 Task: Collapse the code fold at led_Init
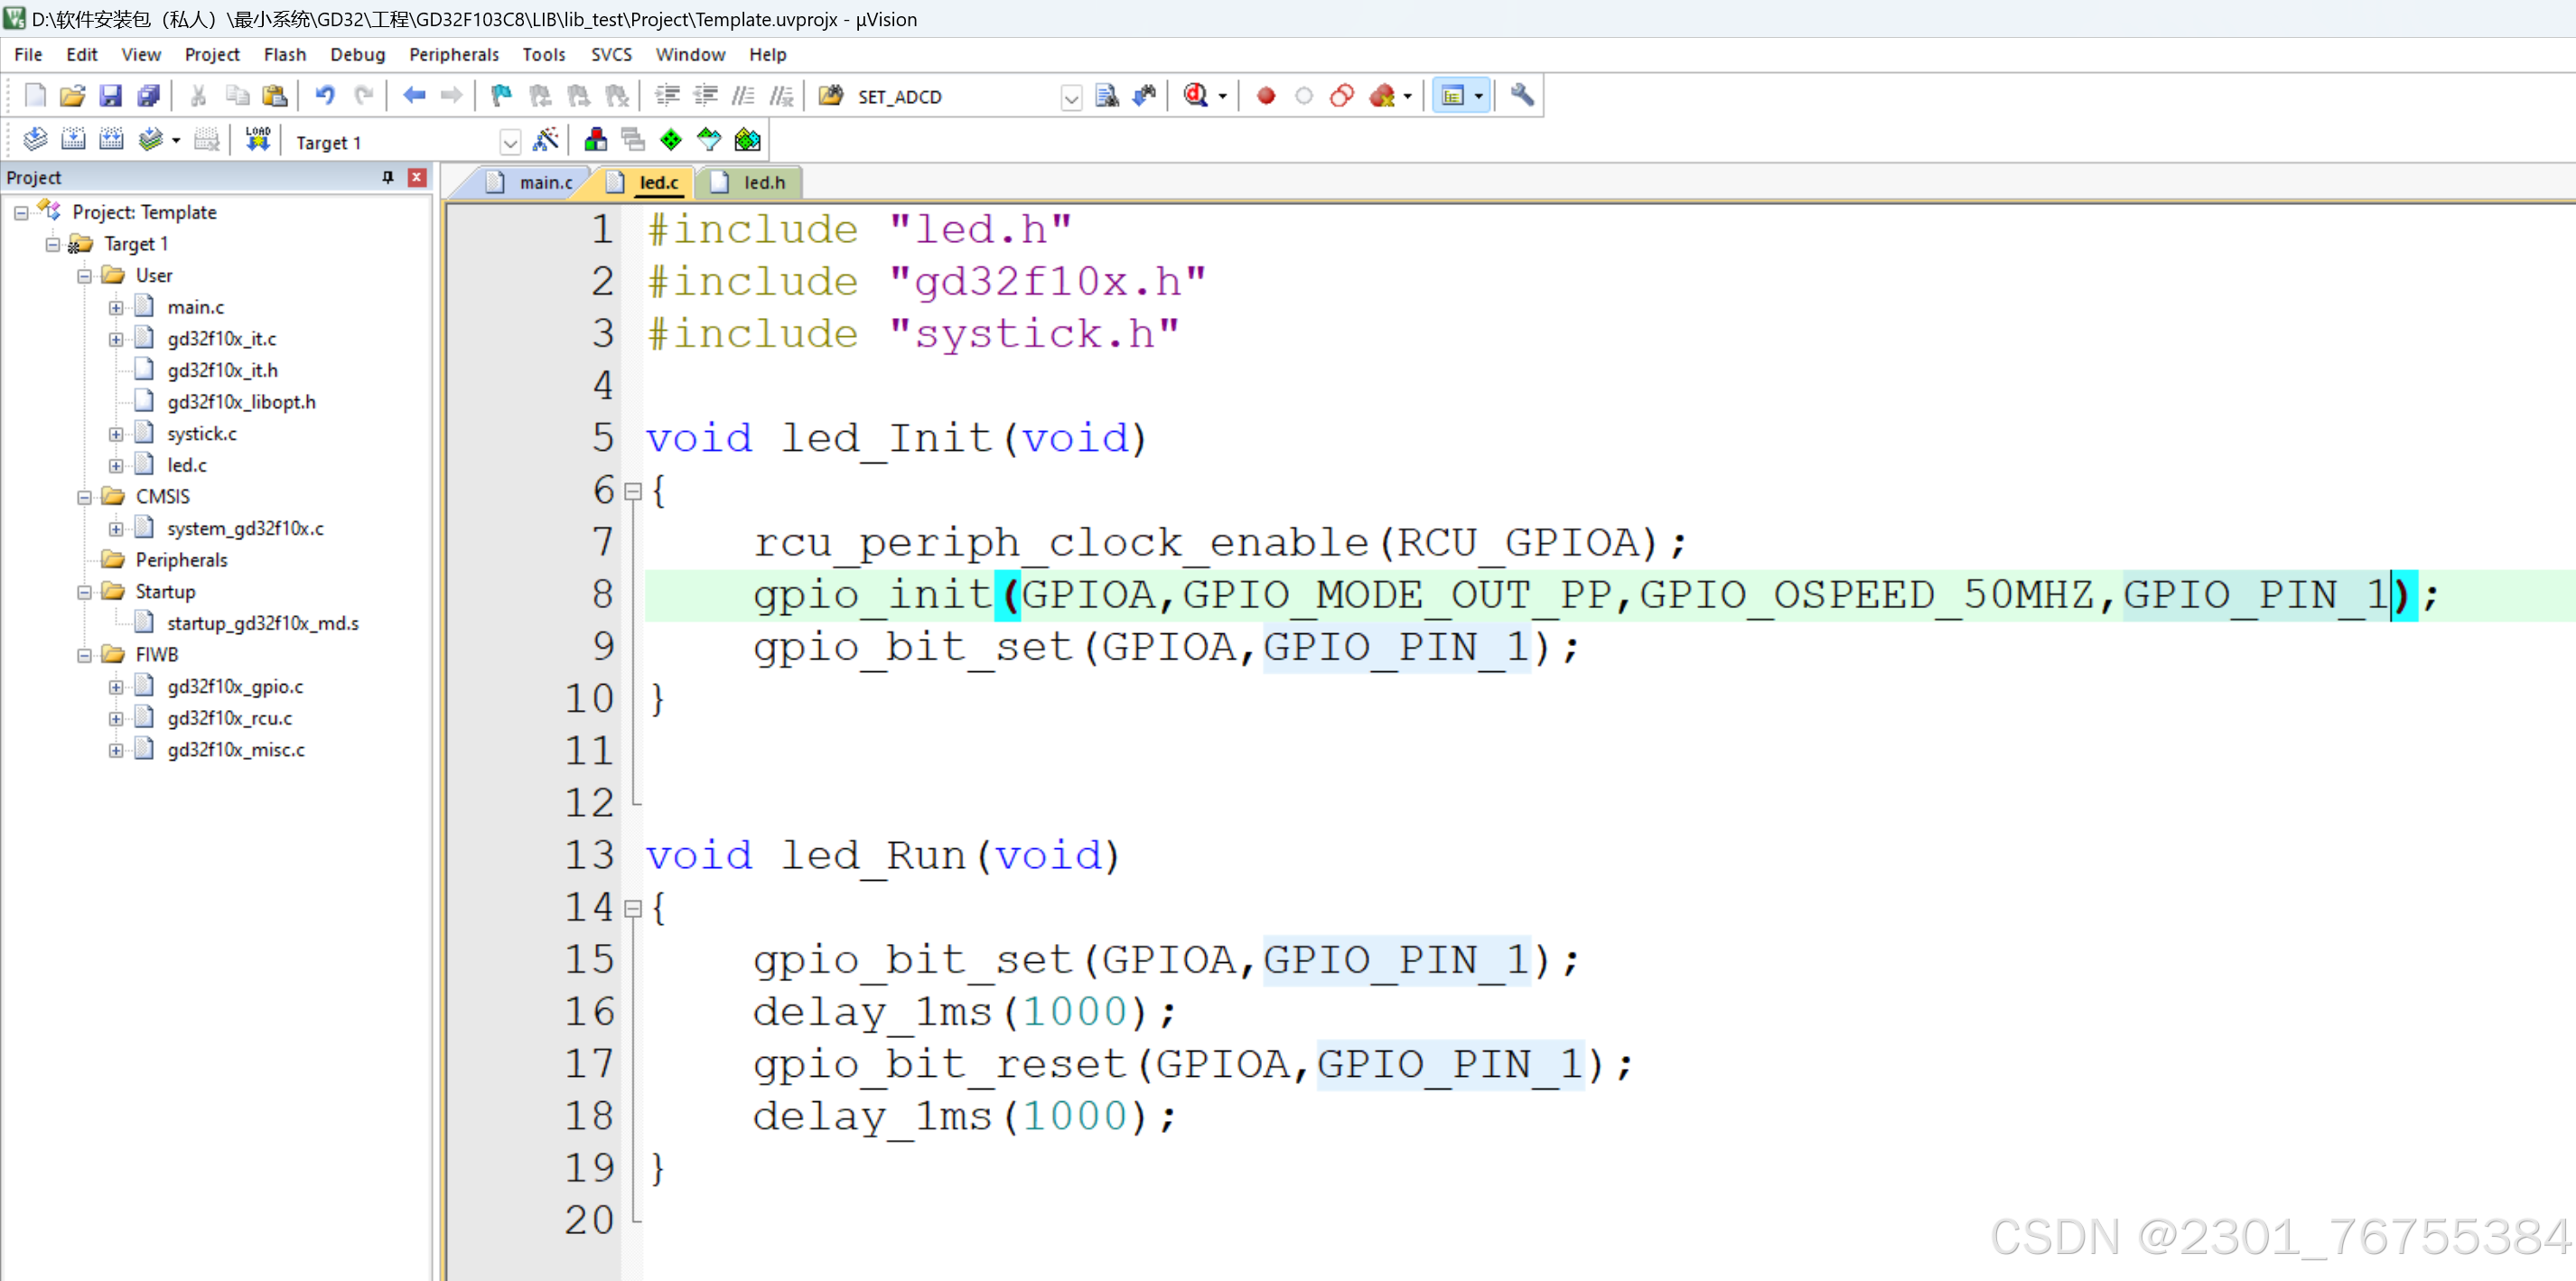[x=634, y=491]
